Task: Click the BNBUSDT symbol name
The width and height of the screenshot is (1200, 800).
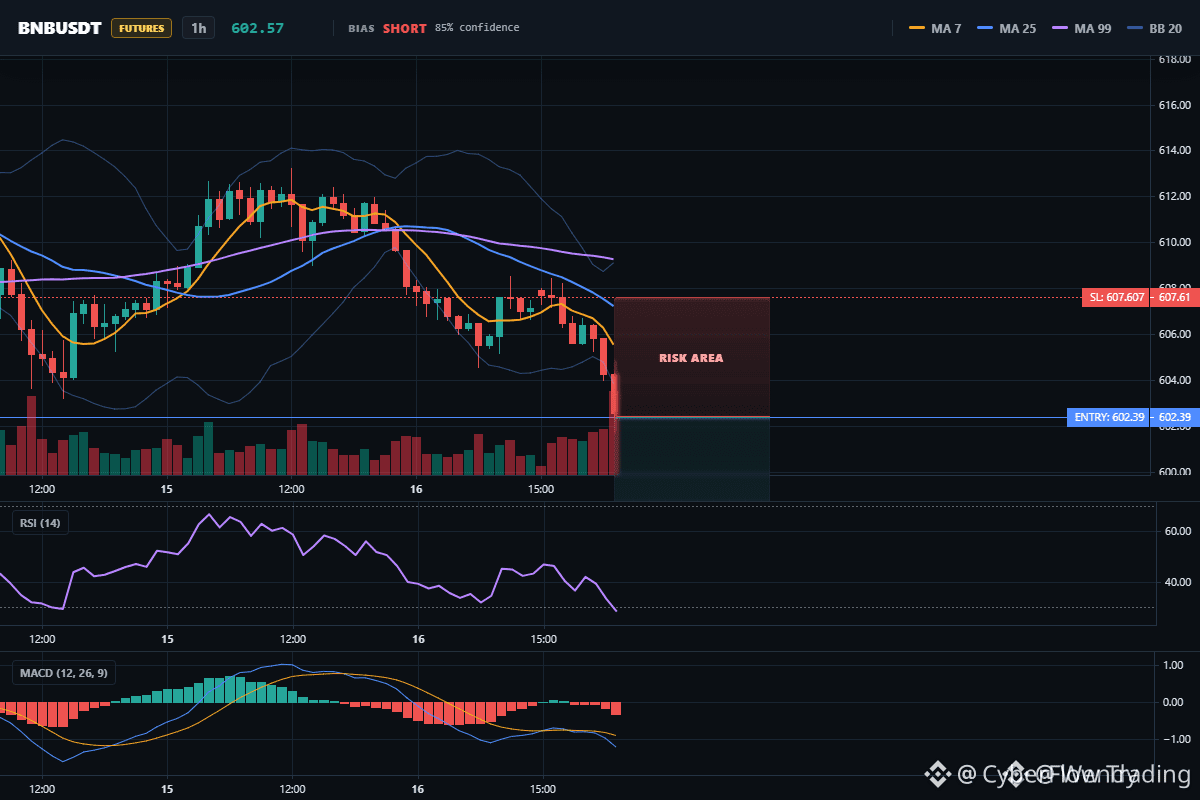Action: 60,28
